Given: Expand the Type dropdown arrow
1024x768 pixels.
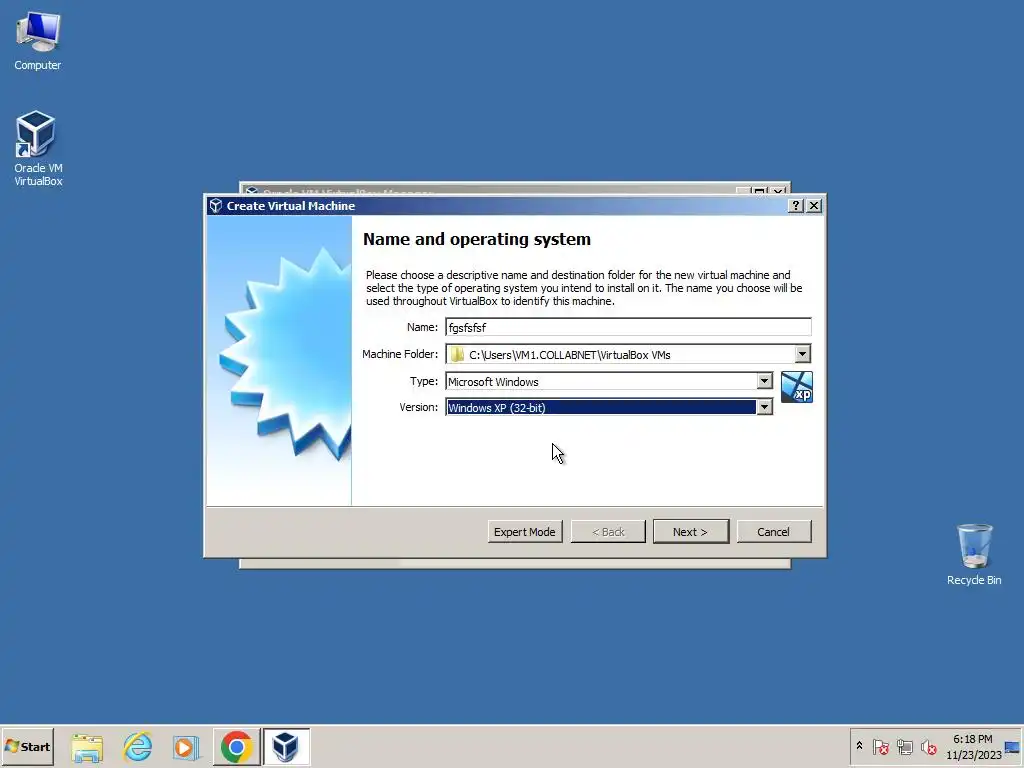Looking at the screenshot, I should point(764,381).
